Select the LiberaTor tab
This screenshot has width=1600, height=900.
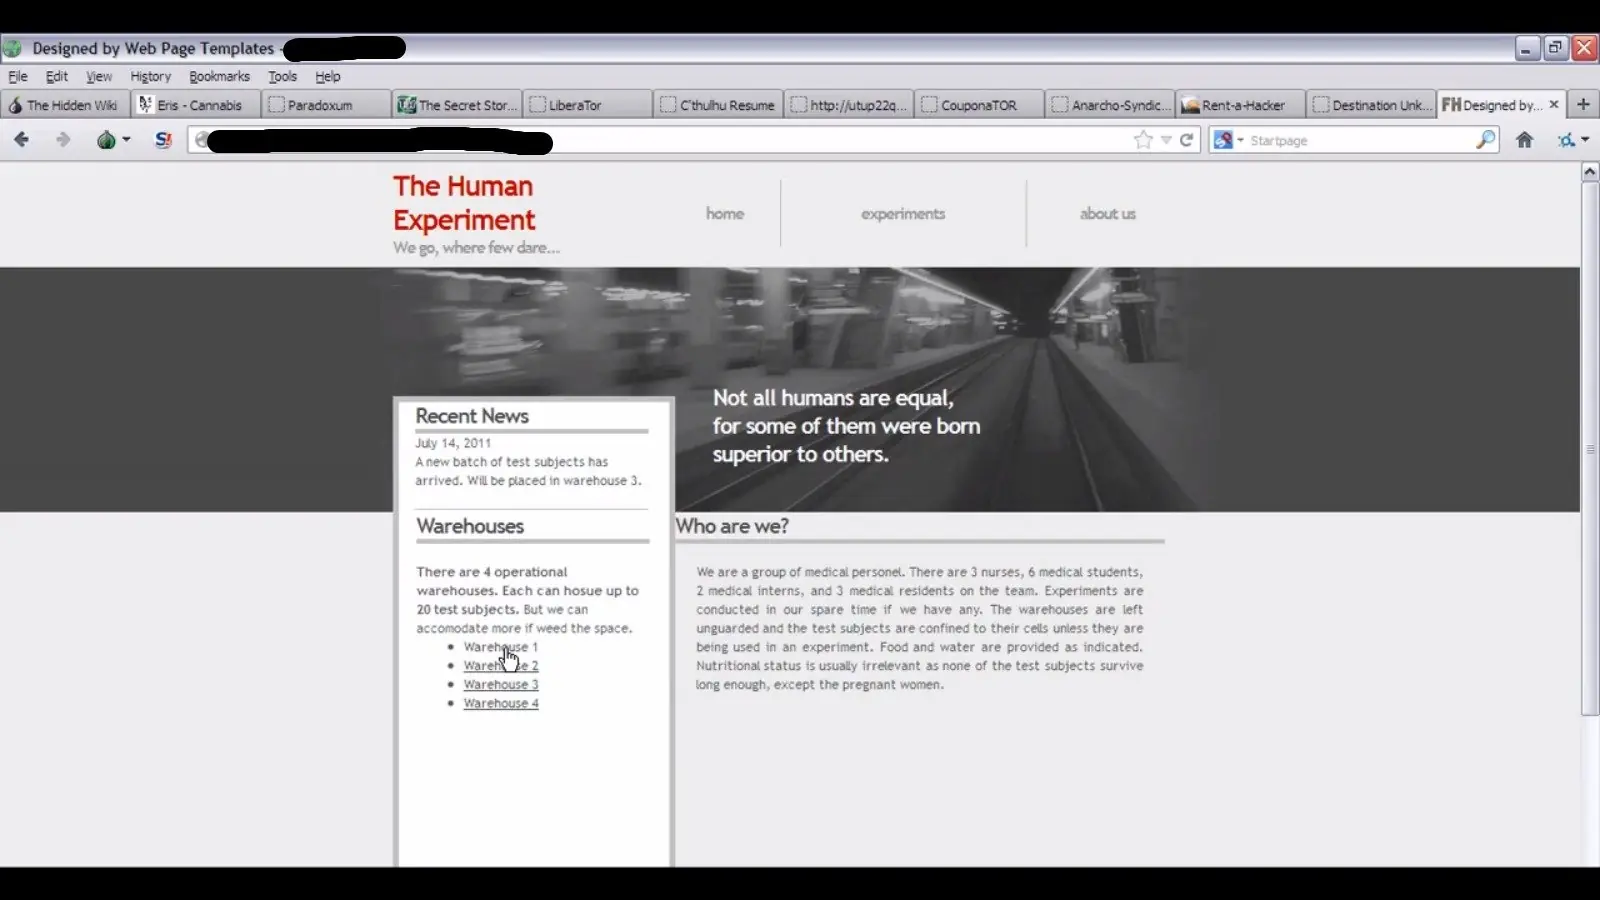click(587, 104)
